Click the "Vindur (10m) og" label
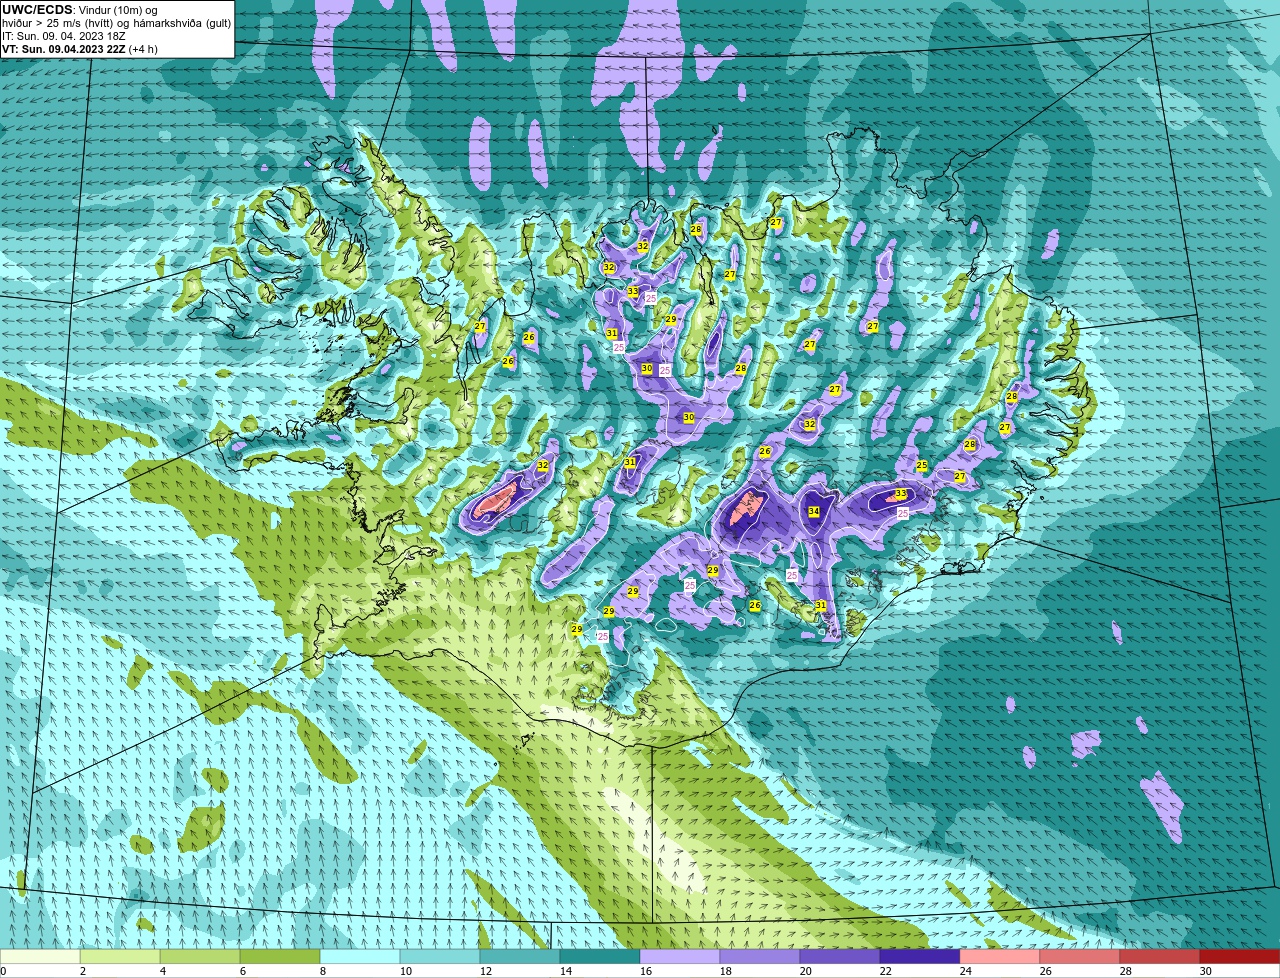Image resolution: width=1280 pixels, height=978 pixels. coord(117,10)
